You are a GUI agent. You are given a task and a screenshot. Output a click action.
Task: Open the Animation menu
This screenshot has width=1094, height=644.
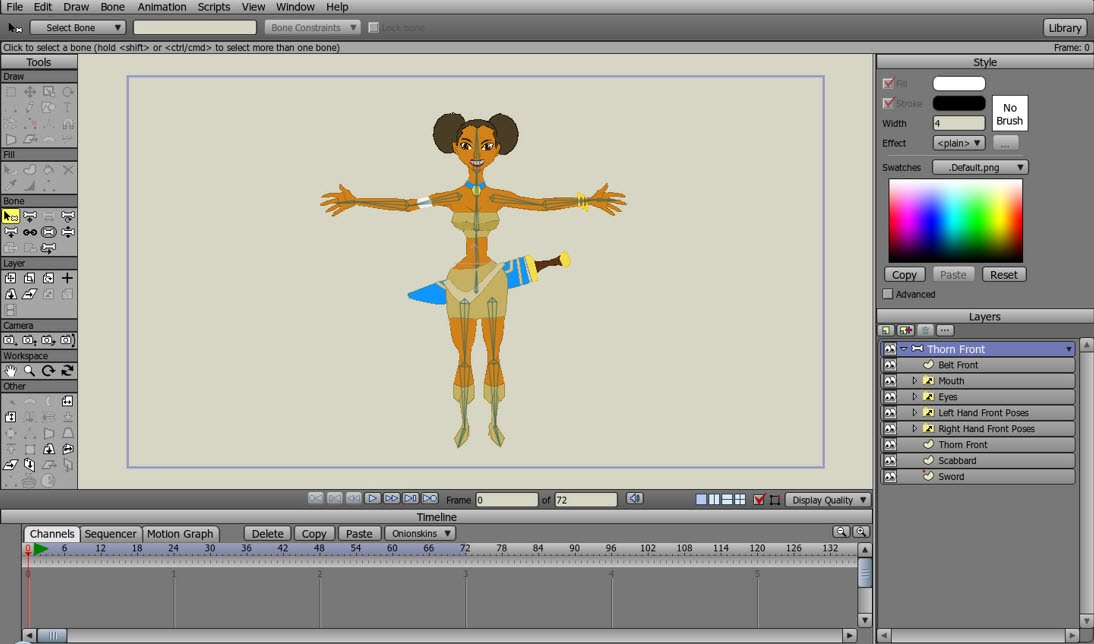[x=162, y=7]
